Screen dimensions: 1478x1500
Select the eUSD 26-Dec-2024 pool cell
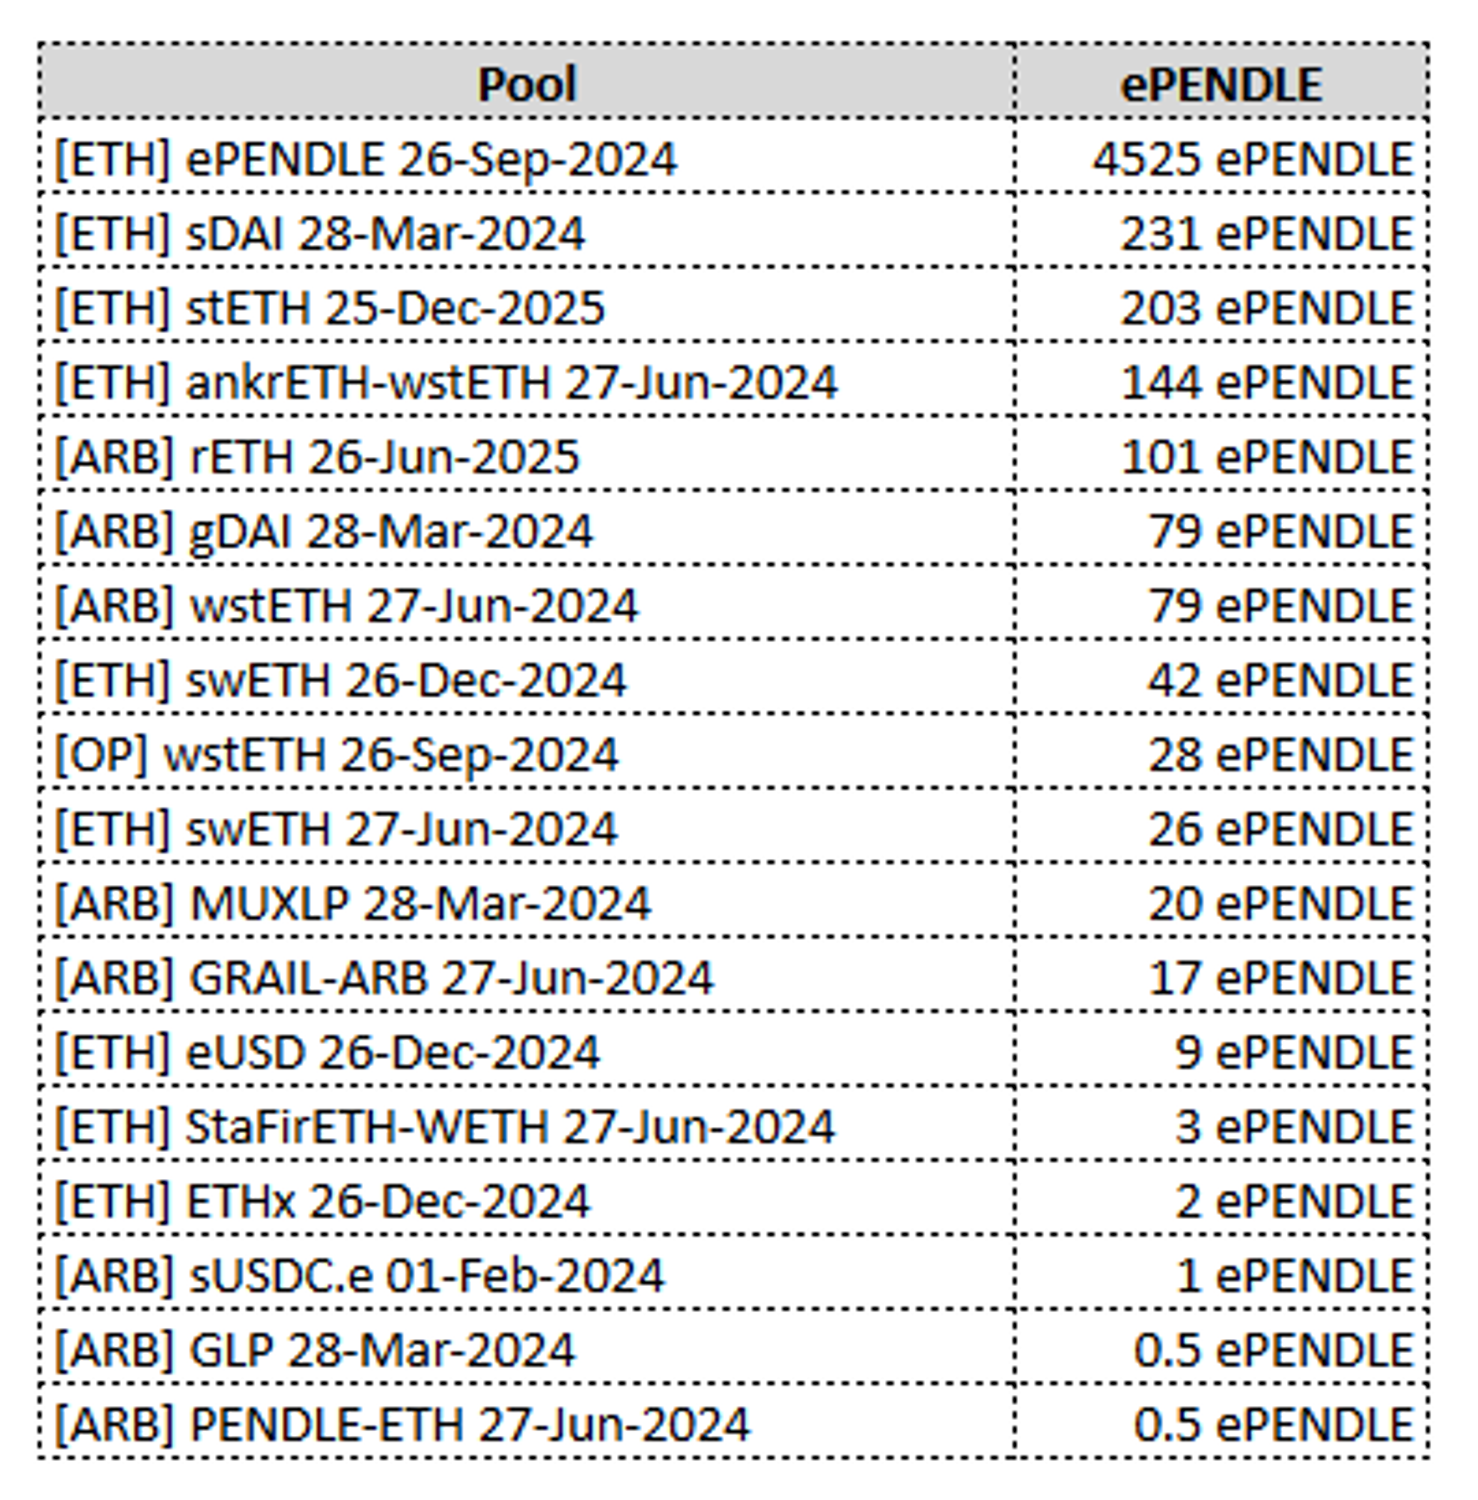tap(327, 1053)
